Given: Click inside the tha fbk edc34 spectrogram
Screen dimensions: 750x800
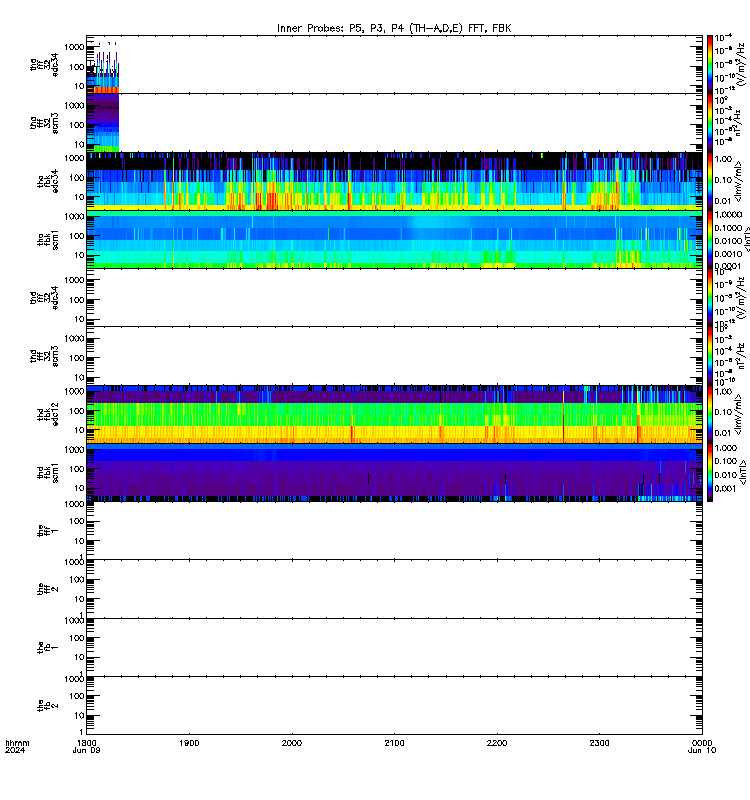Looking at the screenshot, I should point(394,181).
